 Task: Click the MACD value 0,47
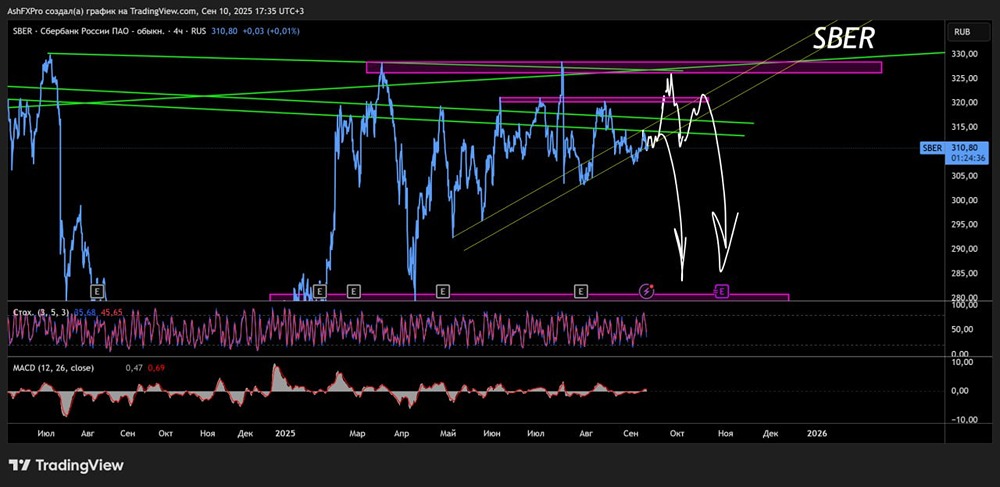[133, 368]
